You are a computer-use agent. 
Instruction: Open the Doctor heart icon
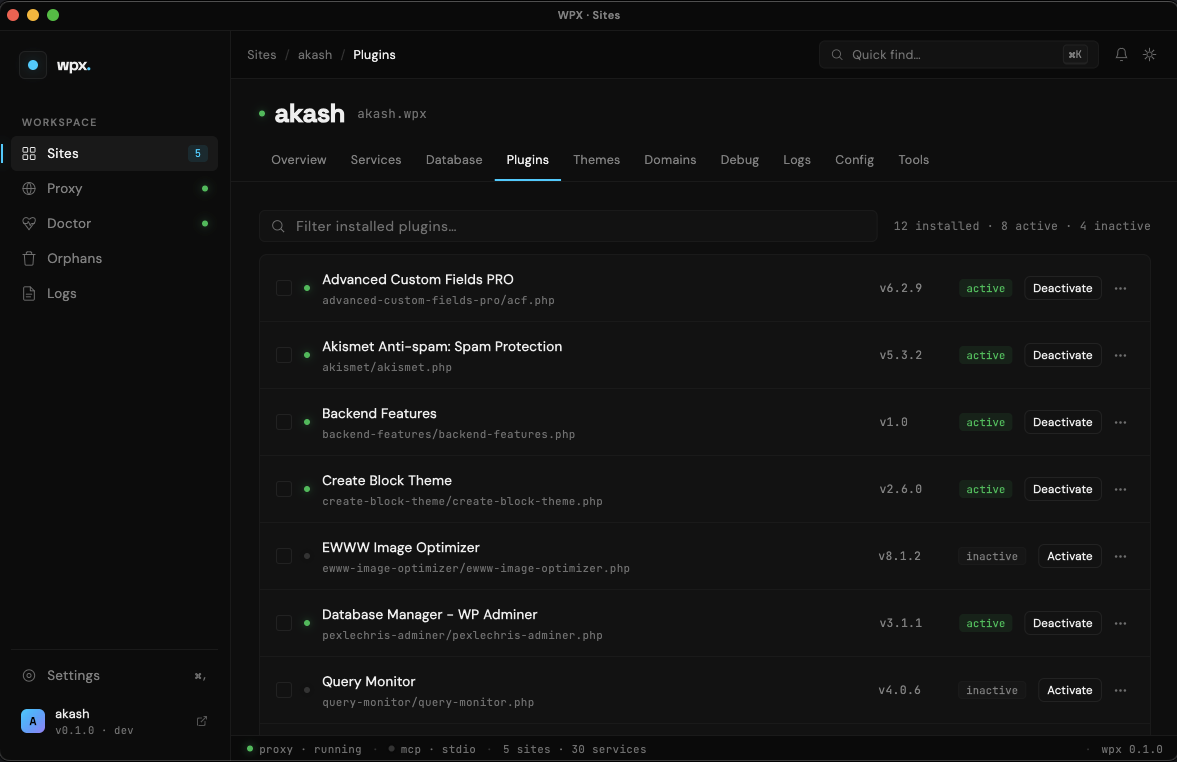click(x=29, y=224)
